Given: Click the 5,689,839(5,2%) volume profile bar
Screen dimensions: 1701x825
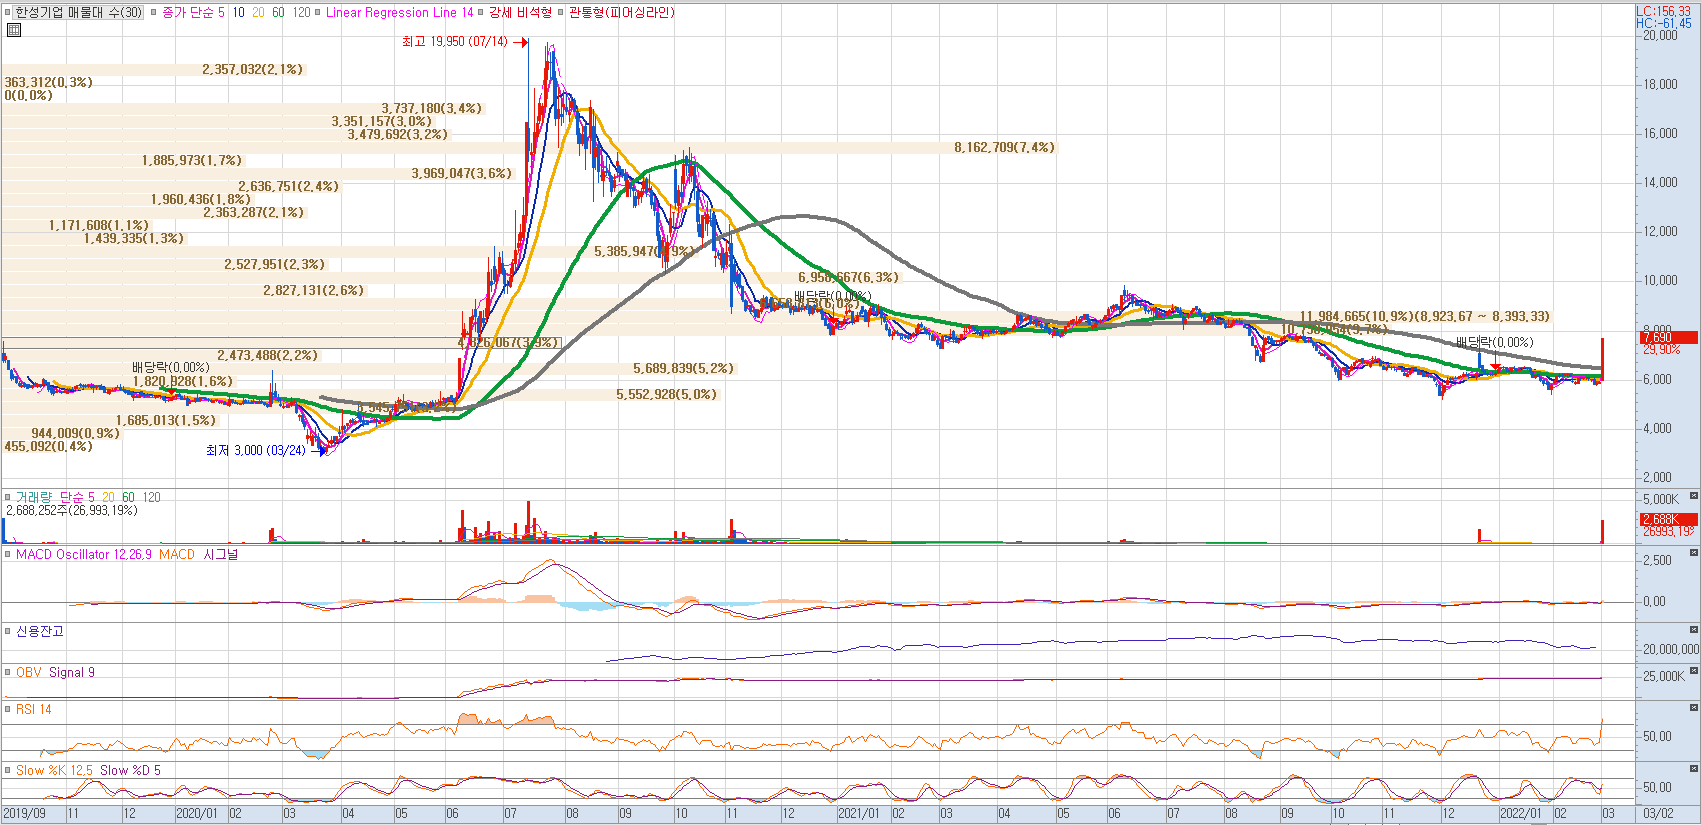Looking at the screenshot, I should click(x=368, y=369).
